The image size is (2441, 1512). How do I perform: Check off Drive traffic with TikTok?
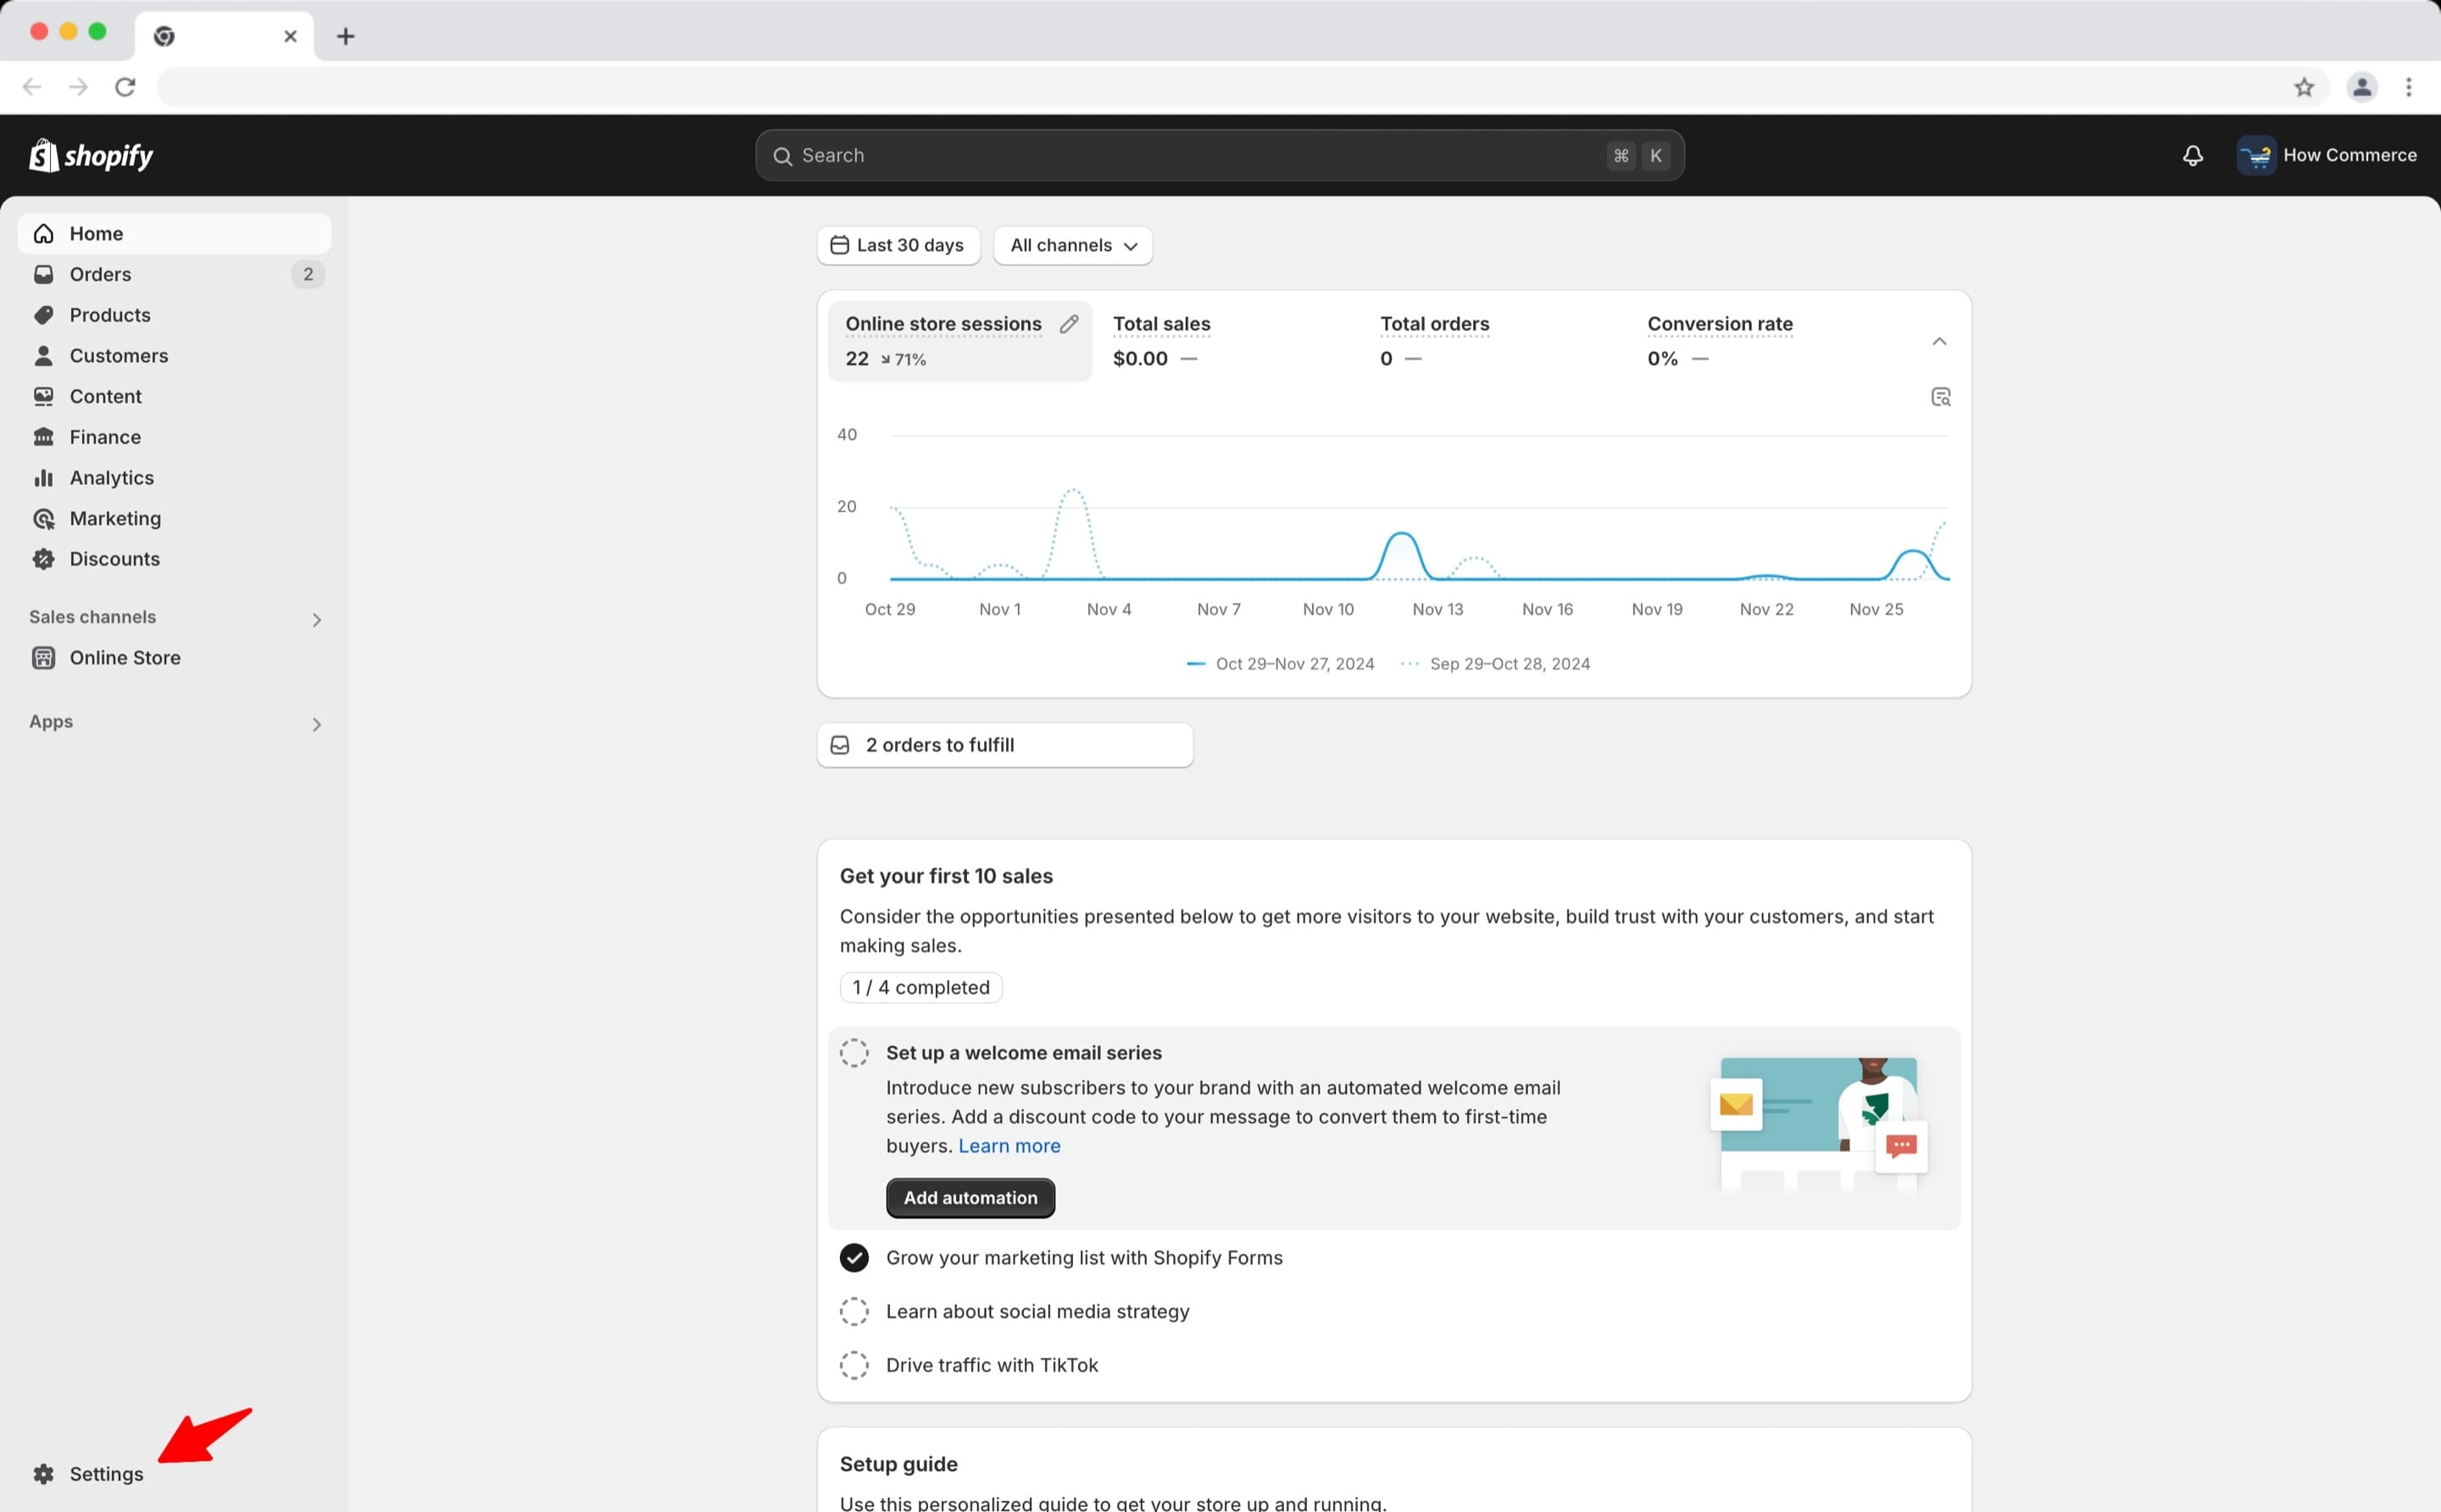pyautogui.click(x=854, y=1366)
